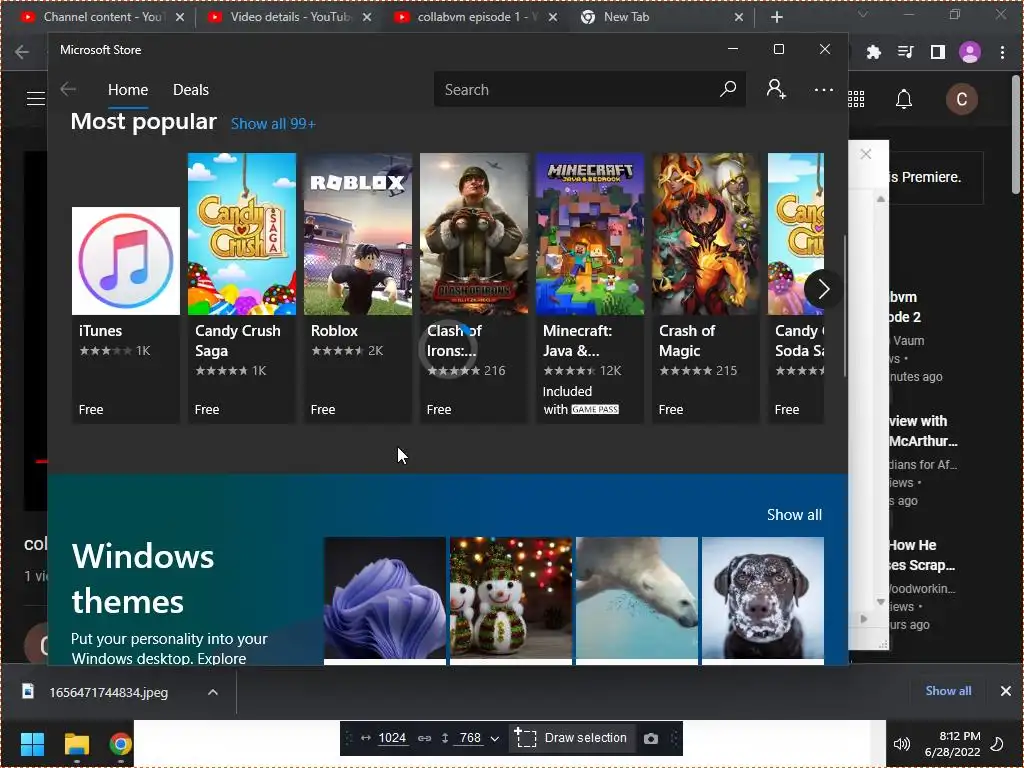The height and width of the screenshot is (768, 1024).
Task: Switch to the Deals tab in Store
Action: click(x=191, y=90)
